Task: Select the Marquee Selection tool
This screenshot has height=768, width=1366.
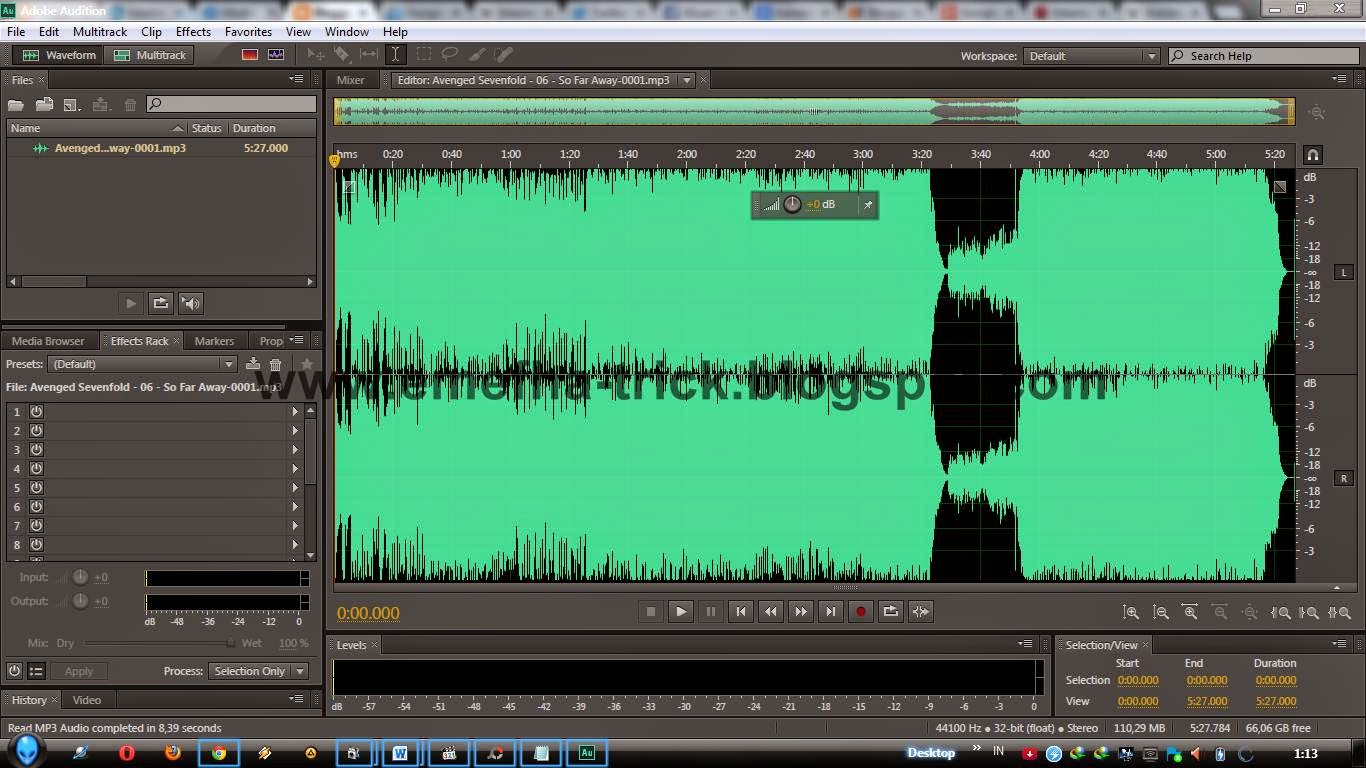Action: (x=423, y=55)
